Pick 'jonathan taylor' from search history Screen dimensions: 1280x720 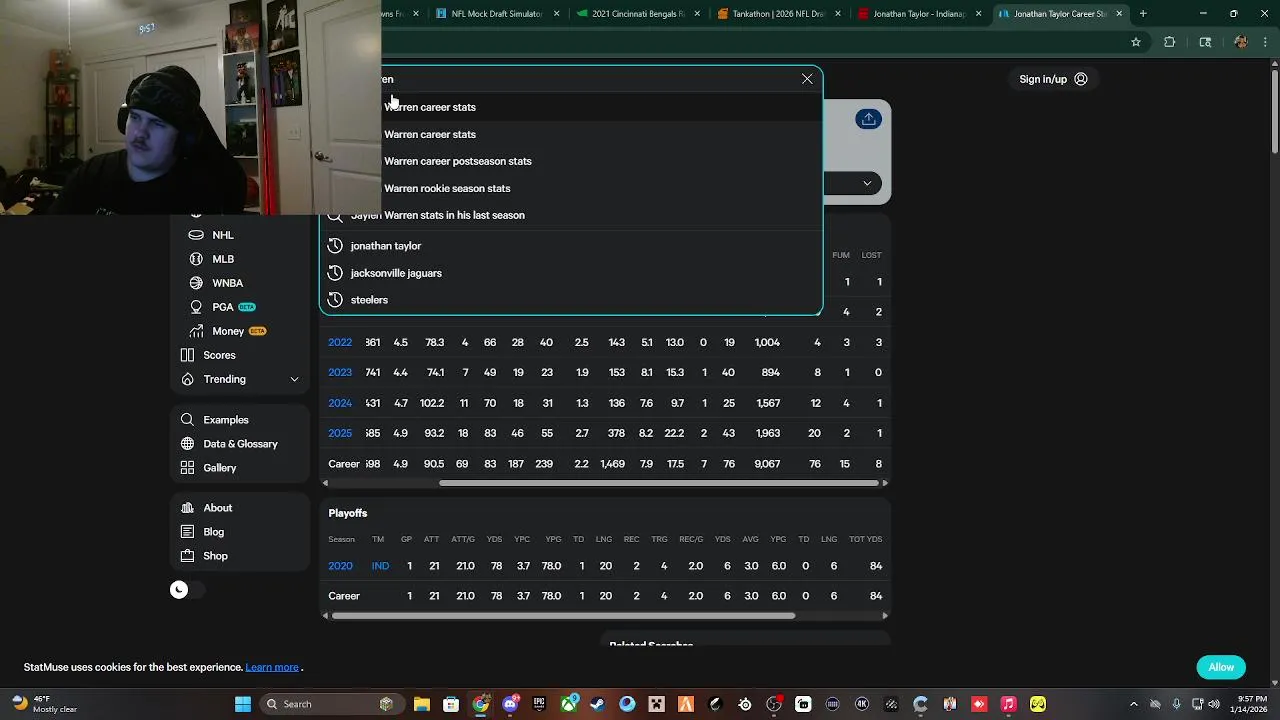pos(385,246)
